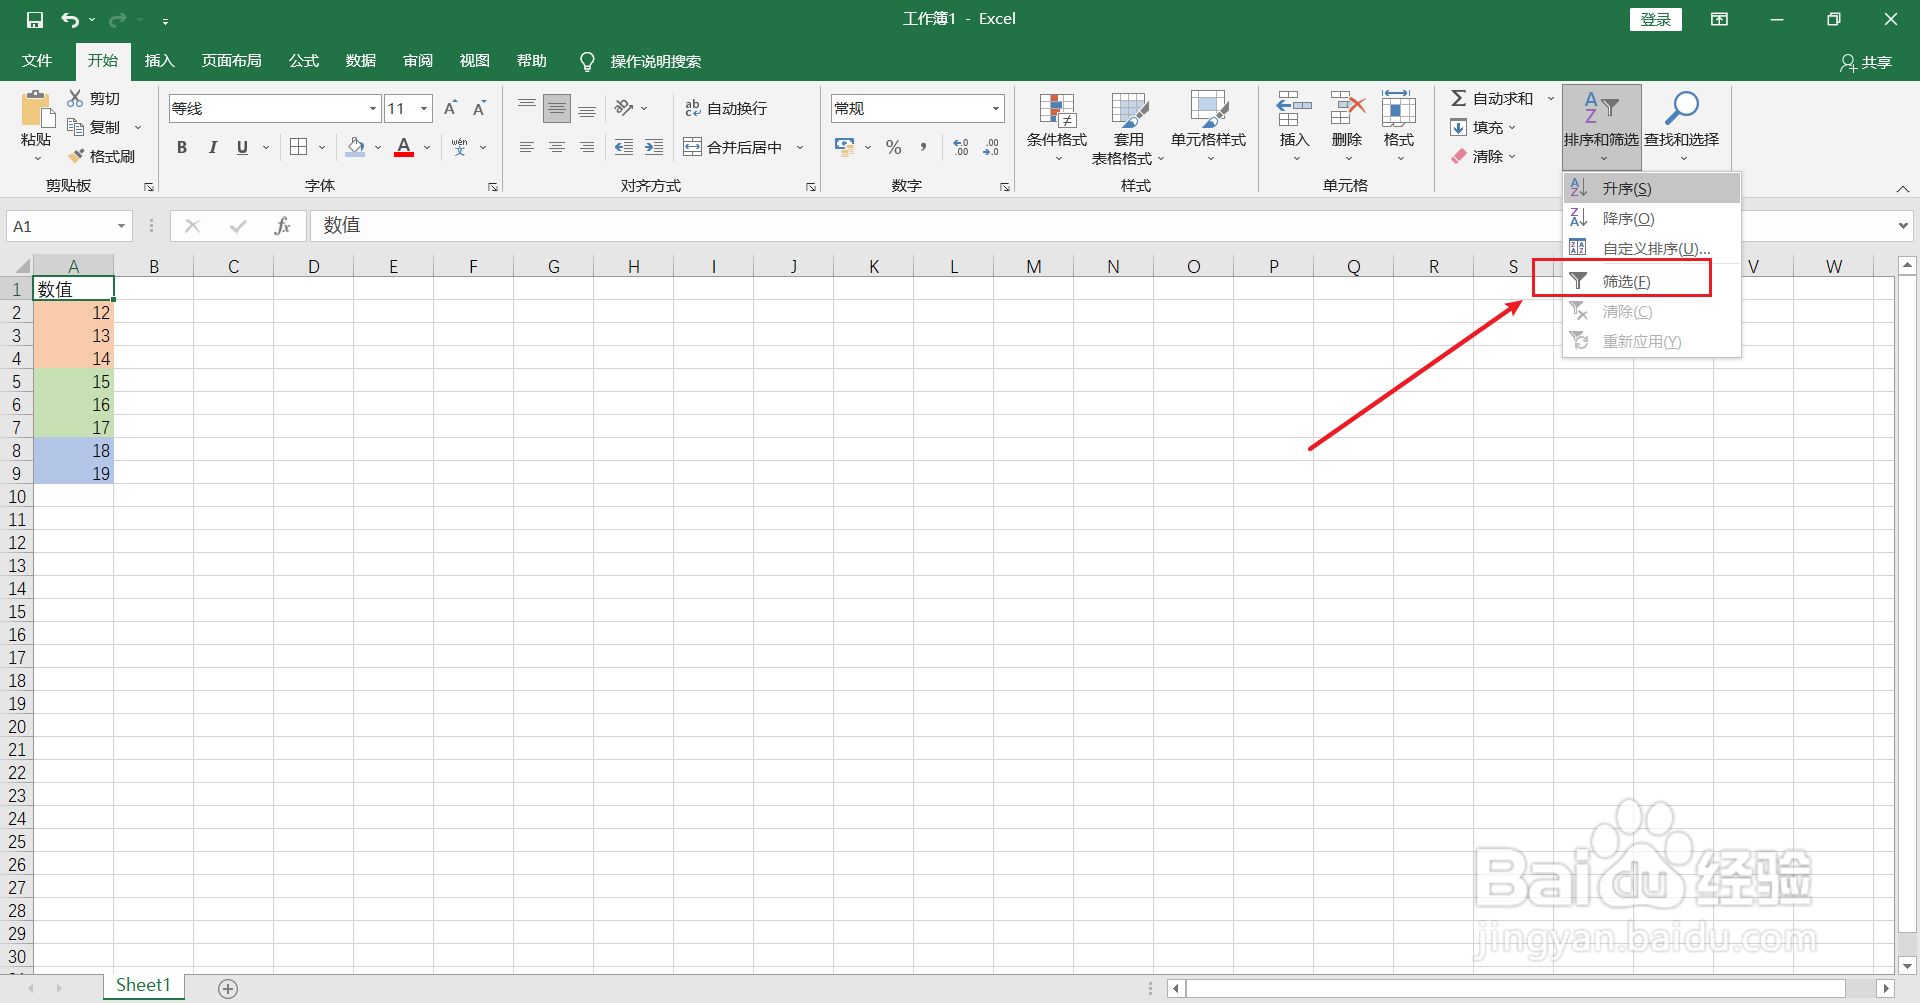Open Find and Select magnifier icon

point(1682,108)
